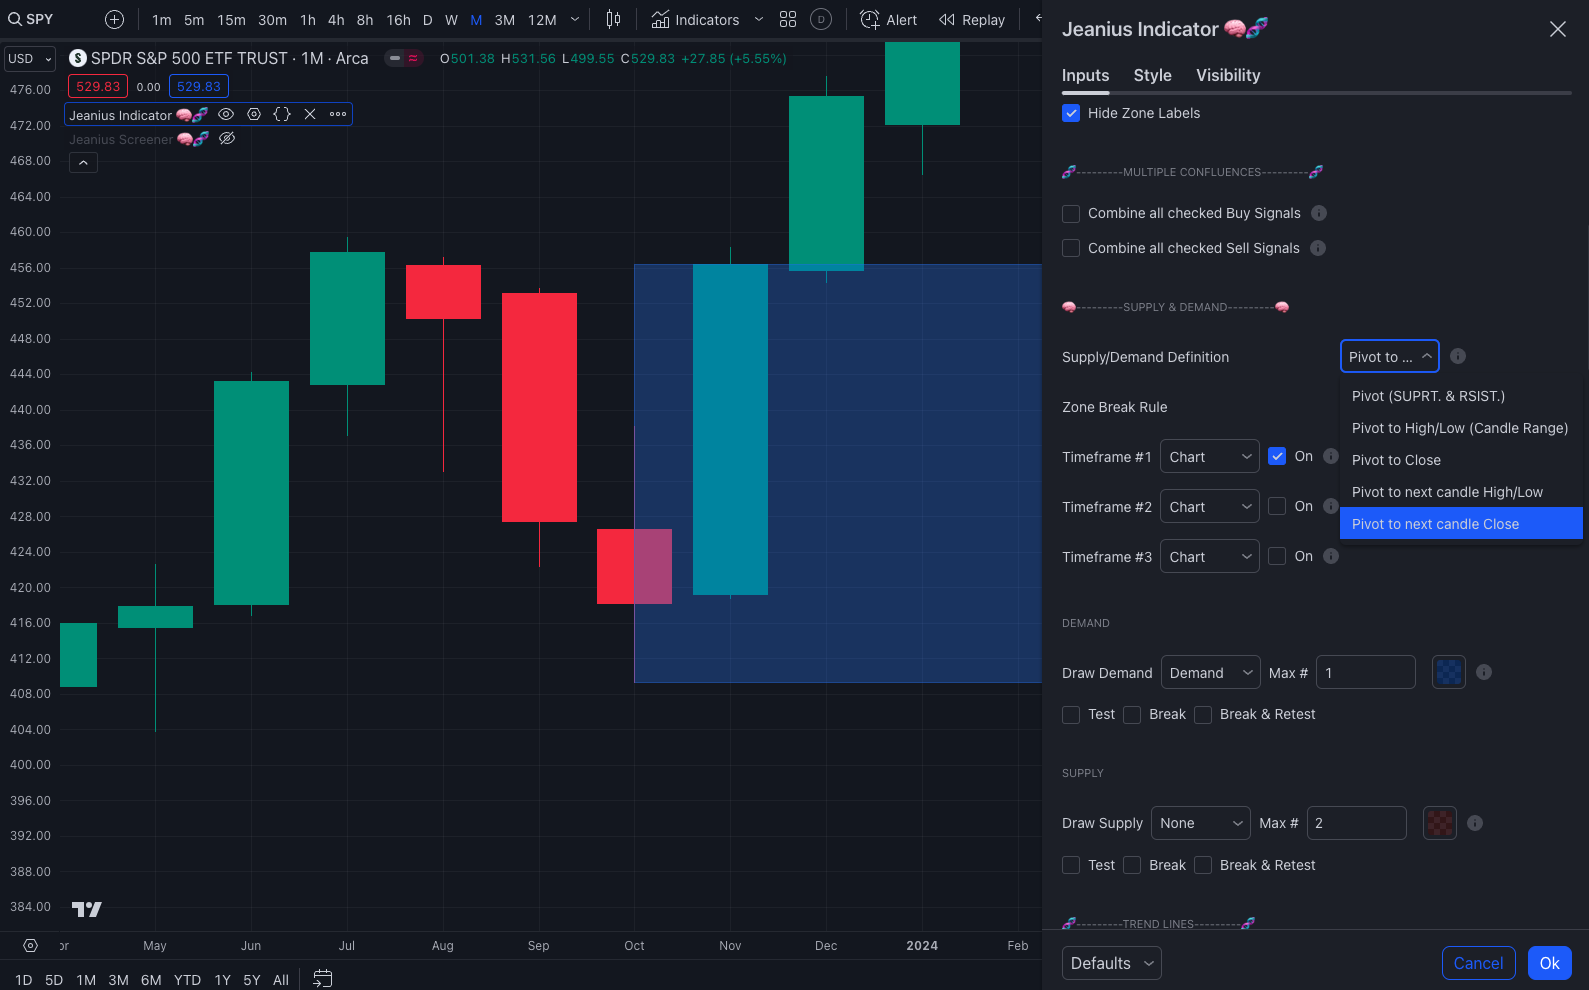Enable Combine all checked Buy Signals
Viewport: 1589px width, 990px height.
1071,213
